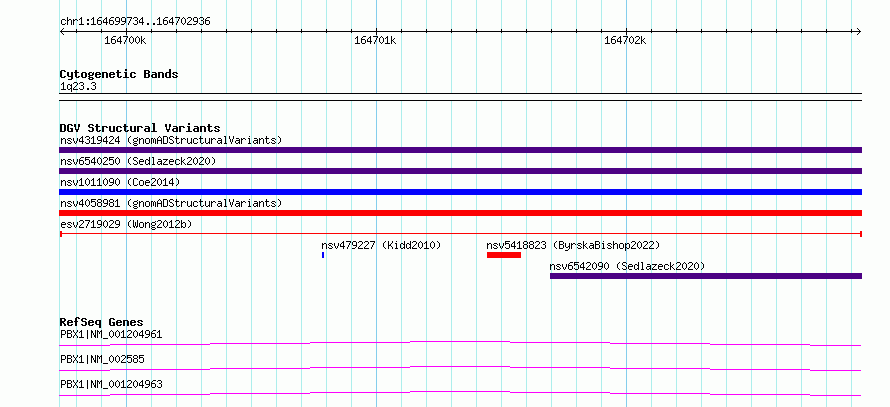Select the purple nsv6540250 variant bar
Screen dimensions: 890x407
pyautogui.click(x=460, y=171)
